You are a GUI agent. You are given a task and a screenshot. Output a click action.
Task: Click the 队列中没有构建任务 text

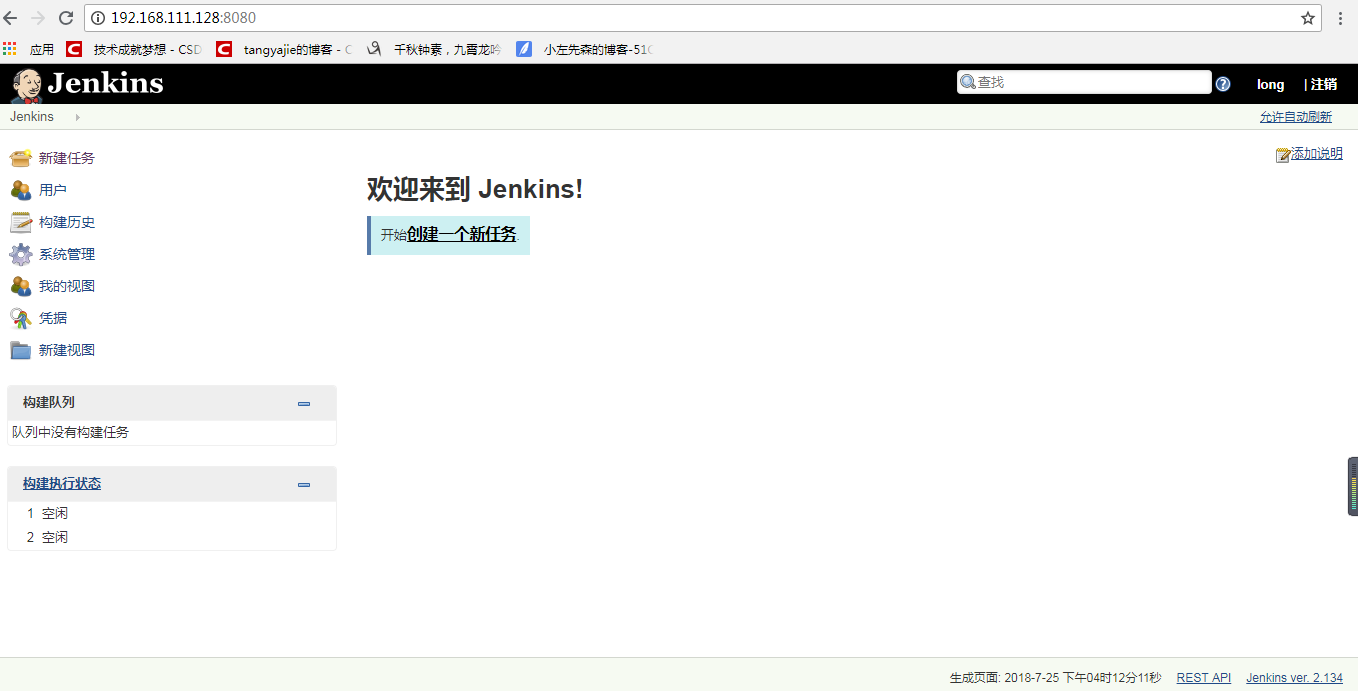71,433
